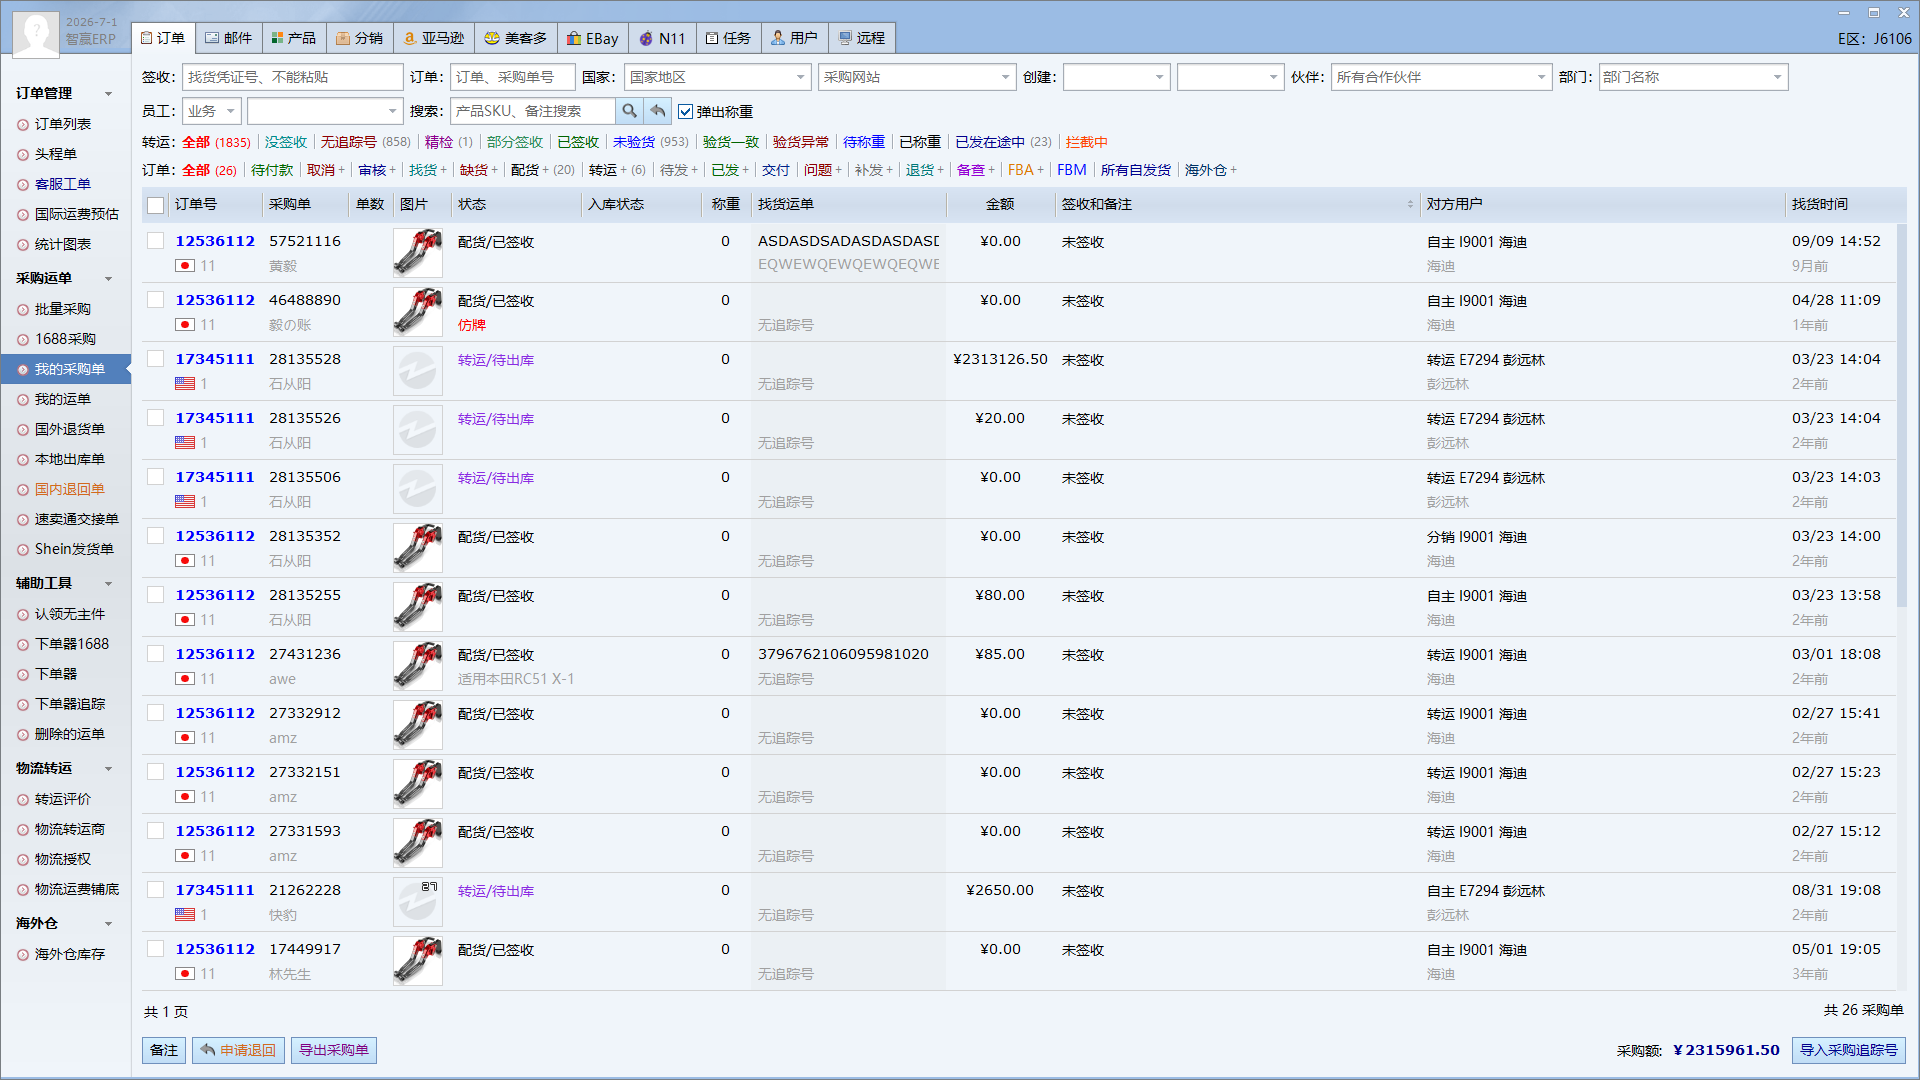Click the magnifier search icon
1920x1080 pixels.
point(629,111)
